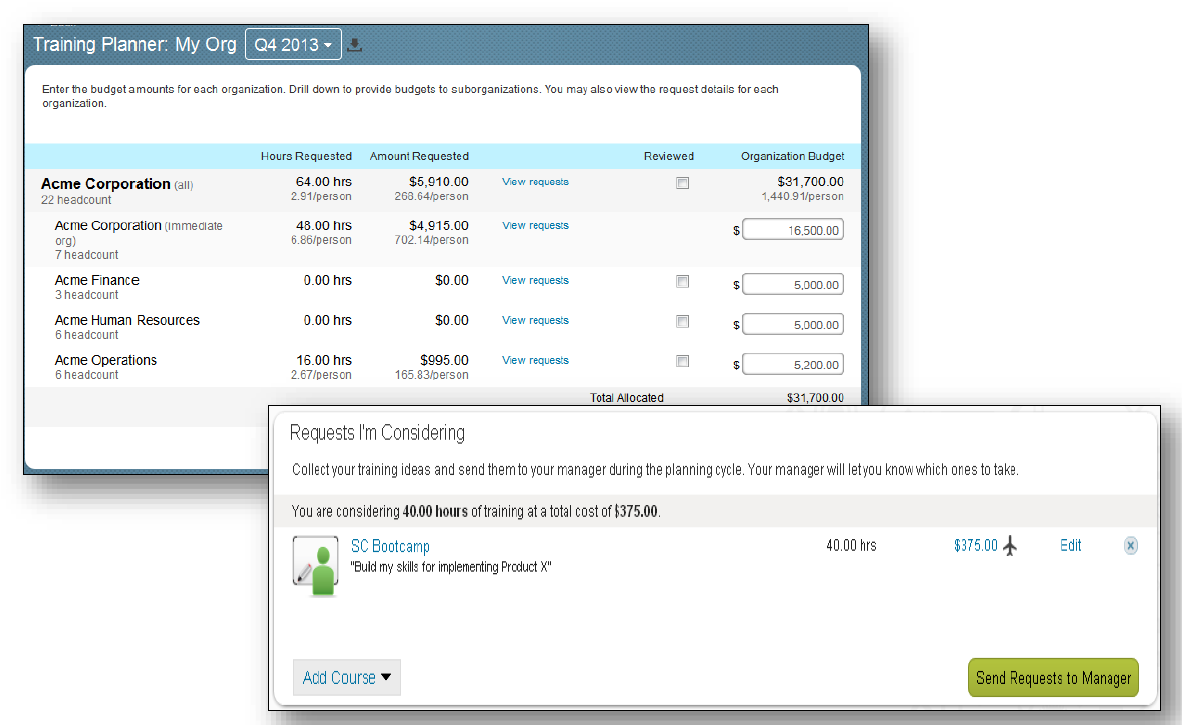Click the 16.00 hrs value for Acme Operations

[x=323, y=360]
